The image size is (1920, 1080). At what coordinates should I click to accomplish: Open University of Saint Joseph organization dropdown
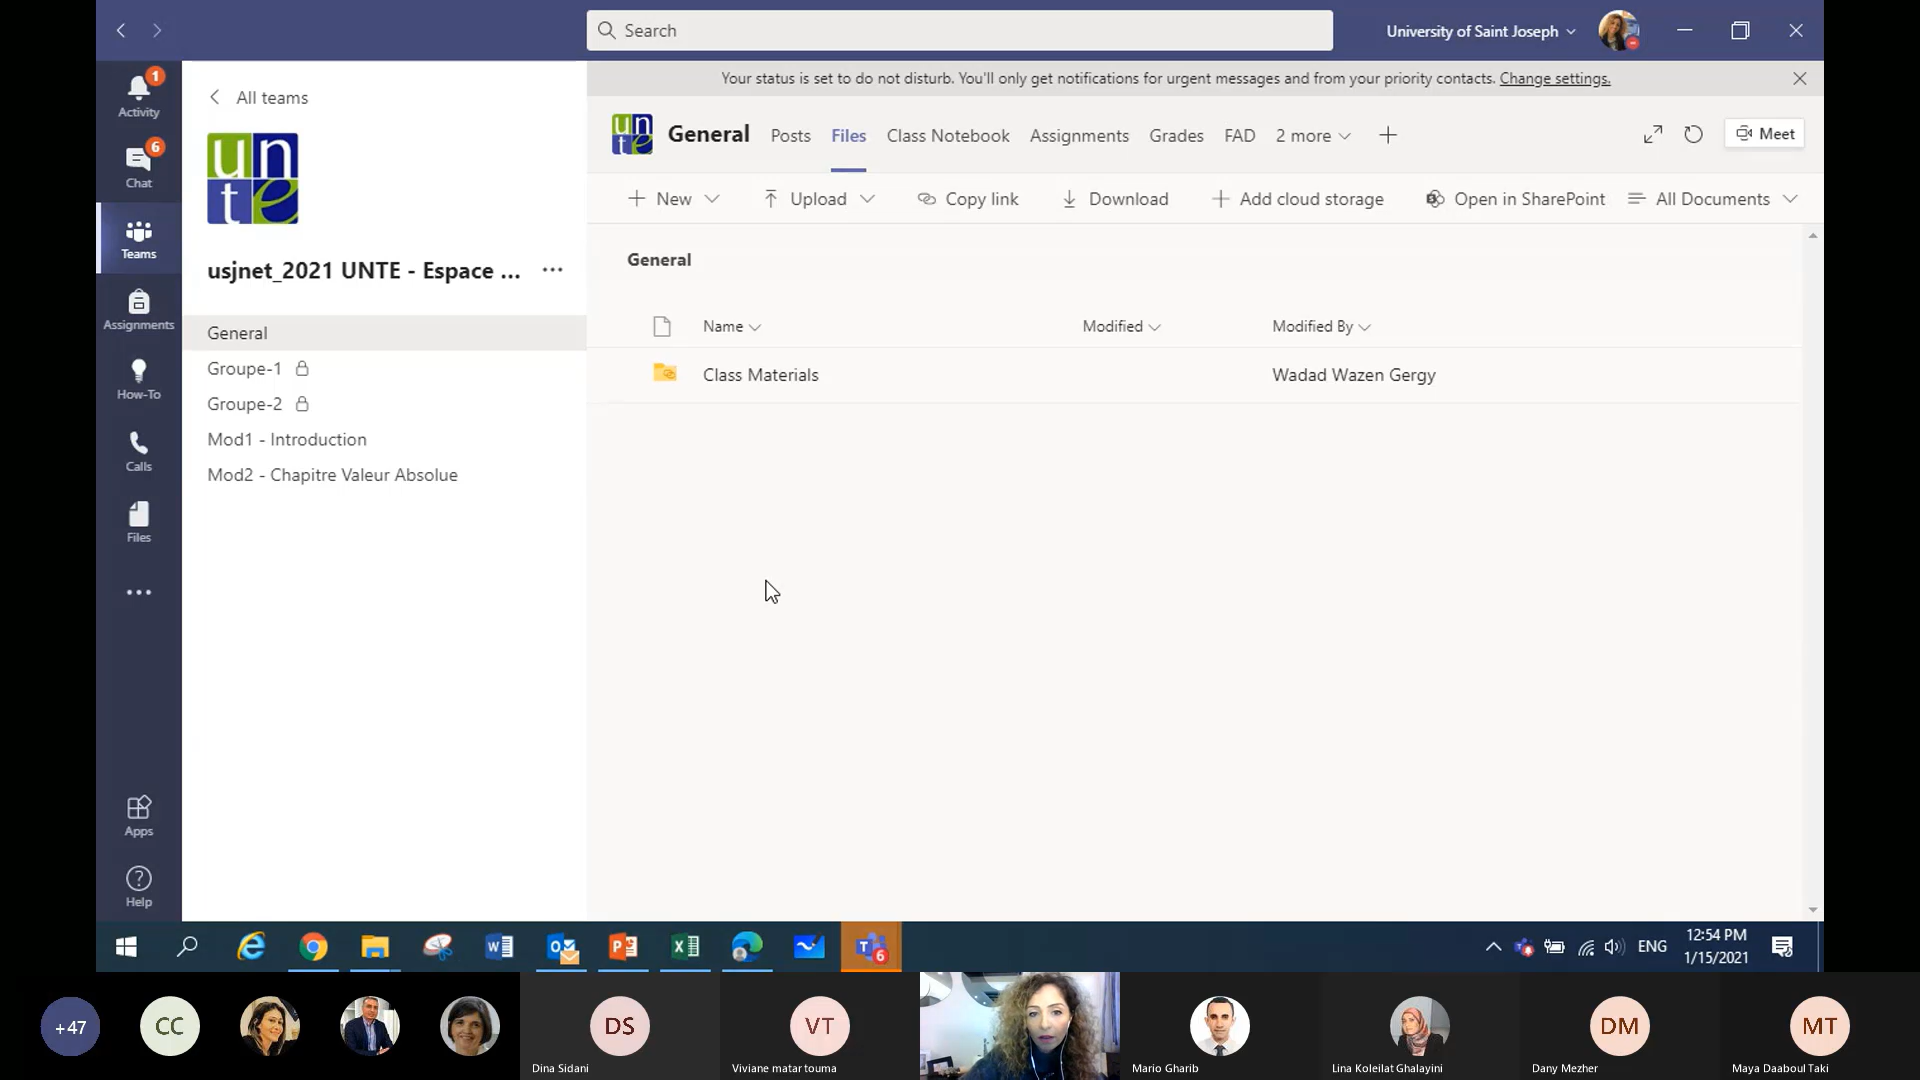(x=1480, y=31)
